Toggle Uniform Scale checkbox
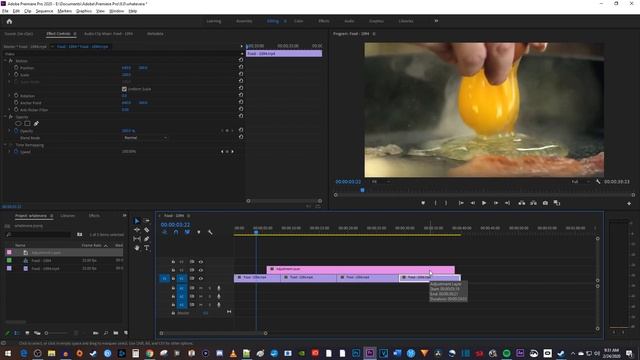640x360 pixels. tap(124, 89)
